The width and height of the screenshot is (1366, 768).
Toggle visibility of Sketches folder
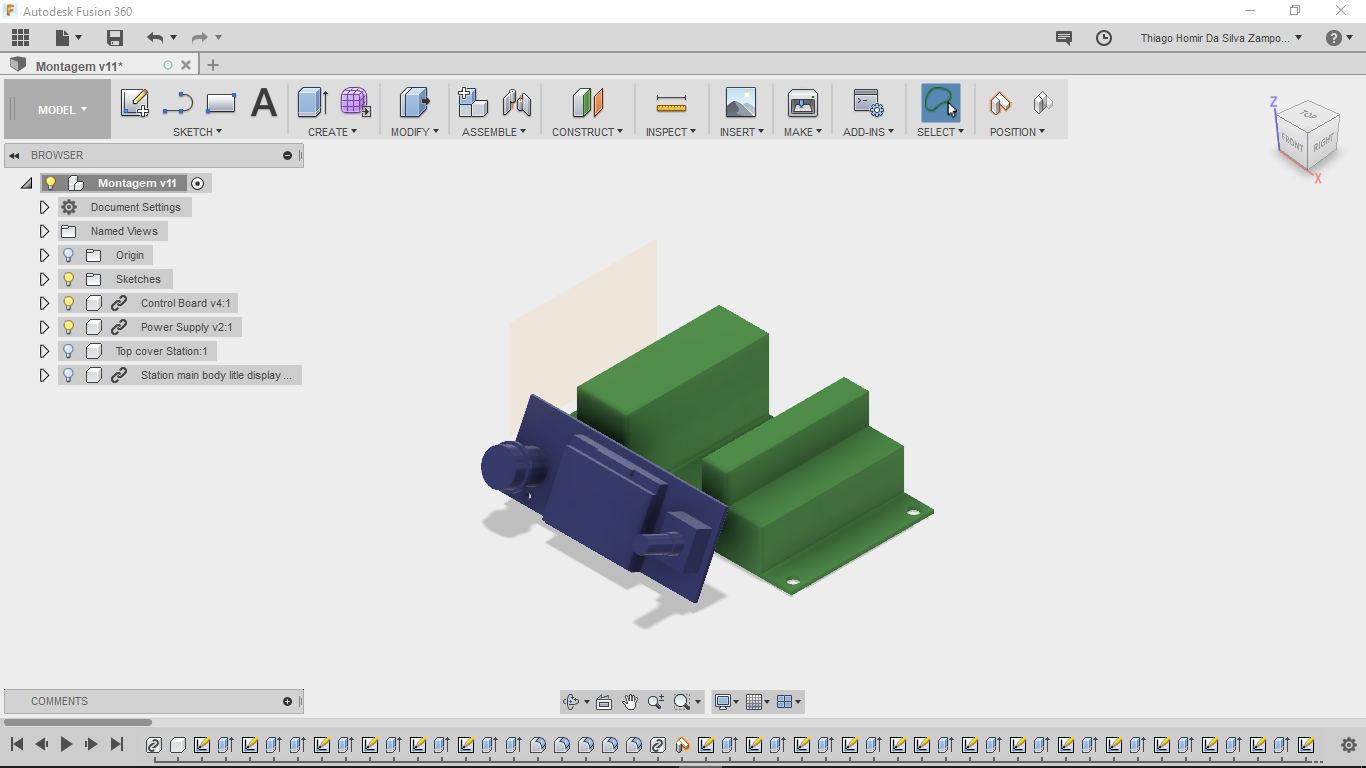click(x=68, y=279)
